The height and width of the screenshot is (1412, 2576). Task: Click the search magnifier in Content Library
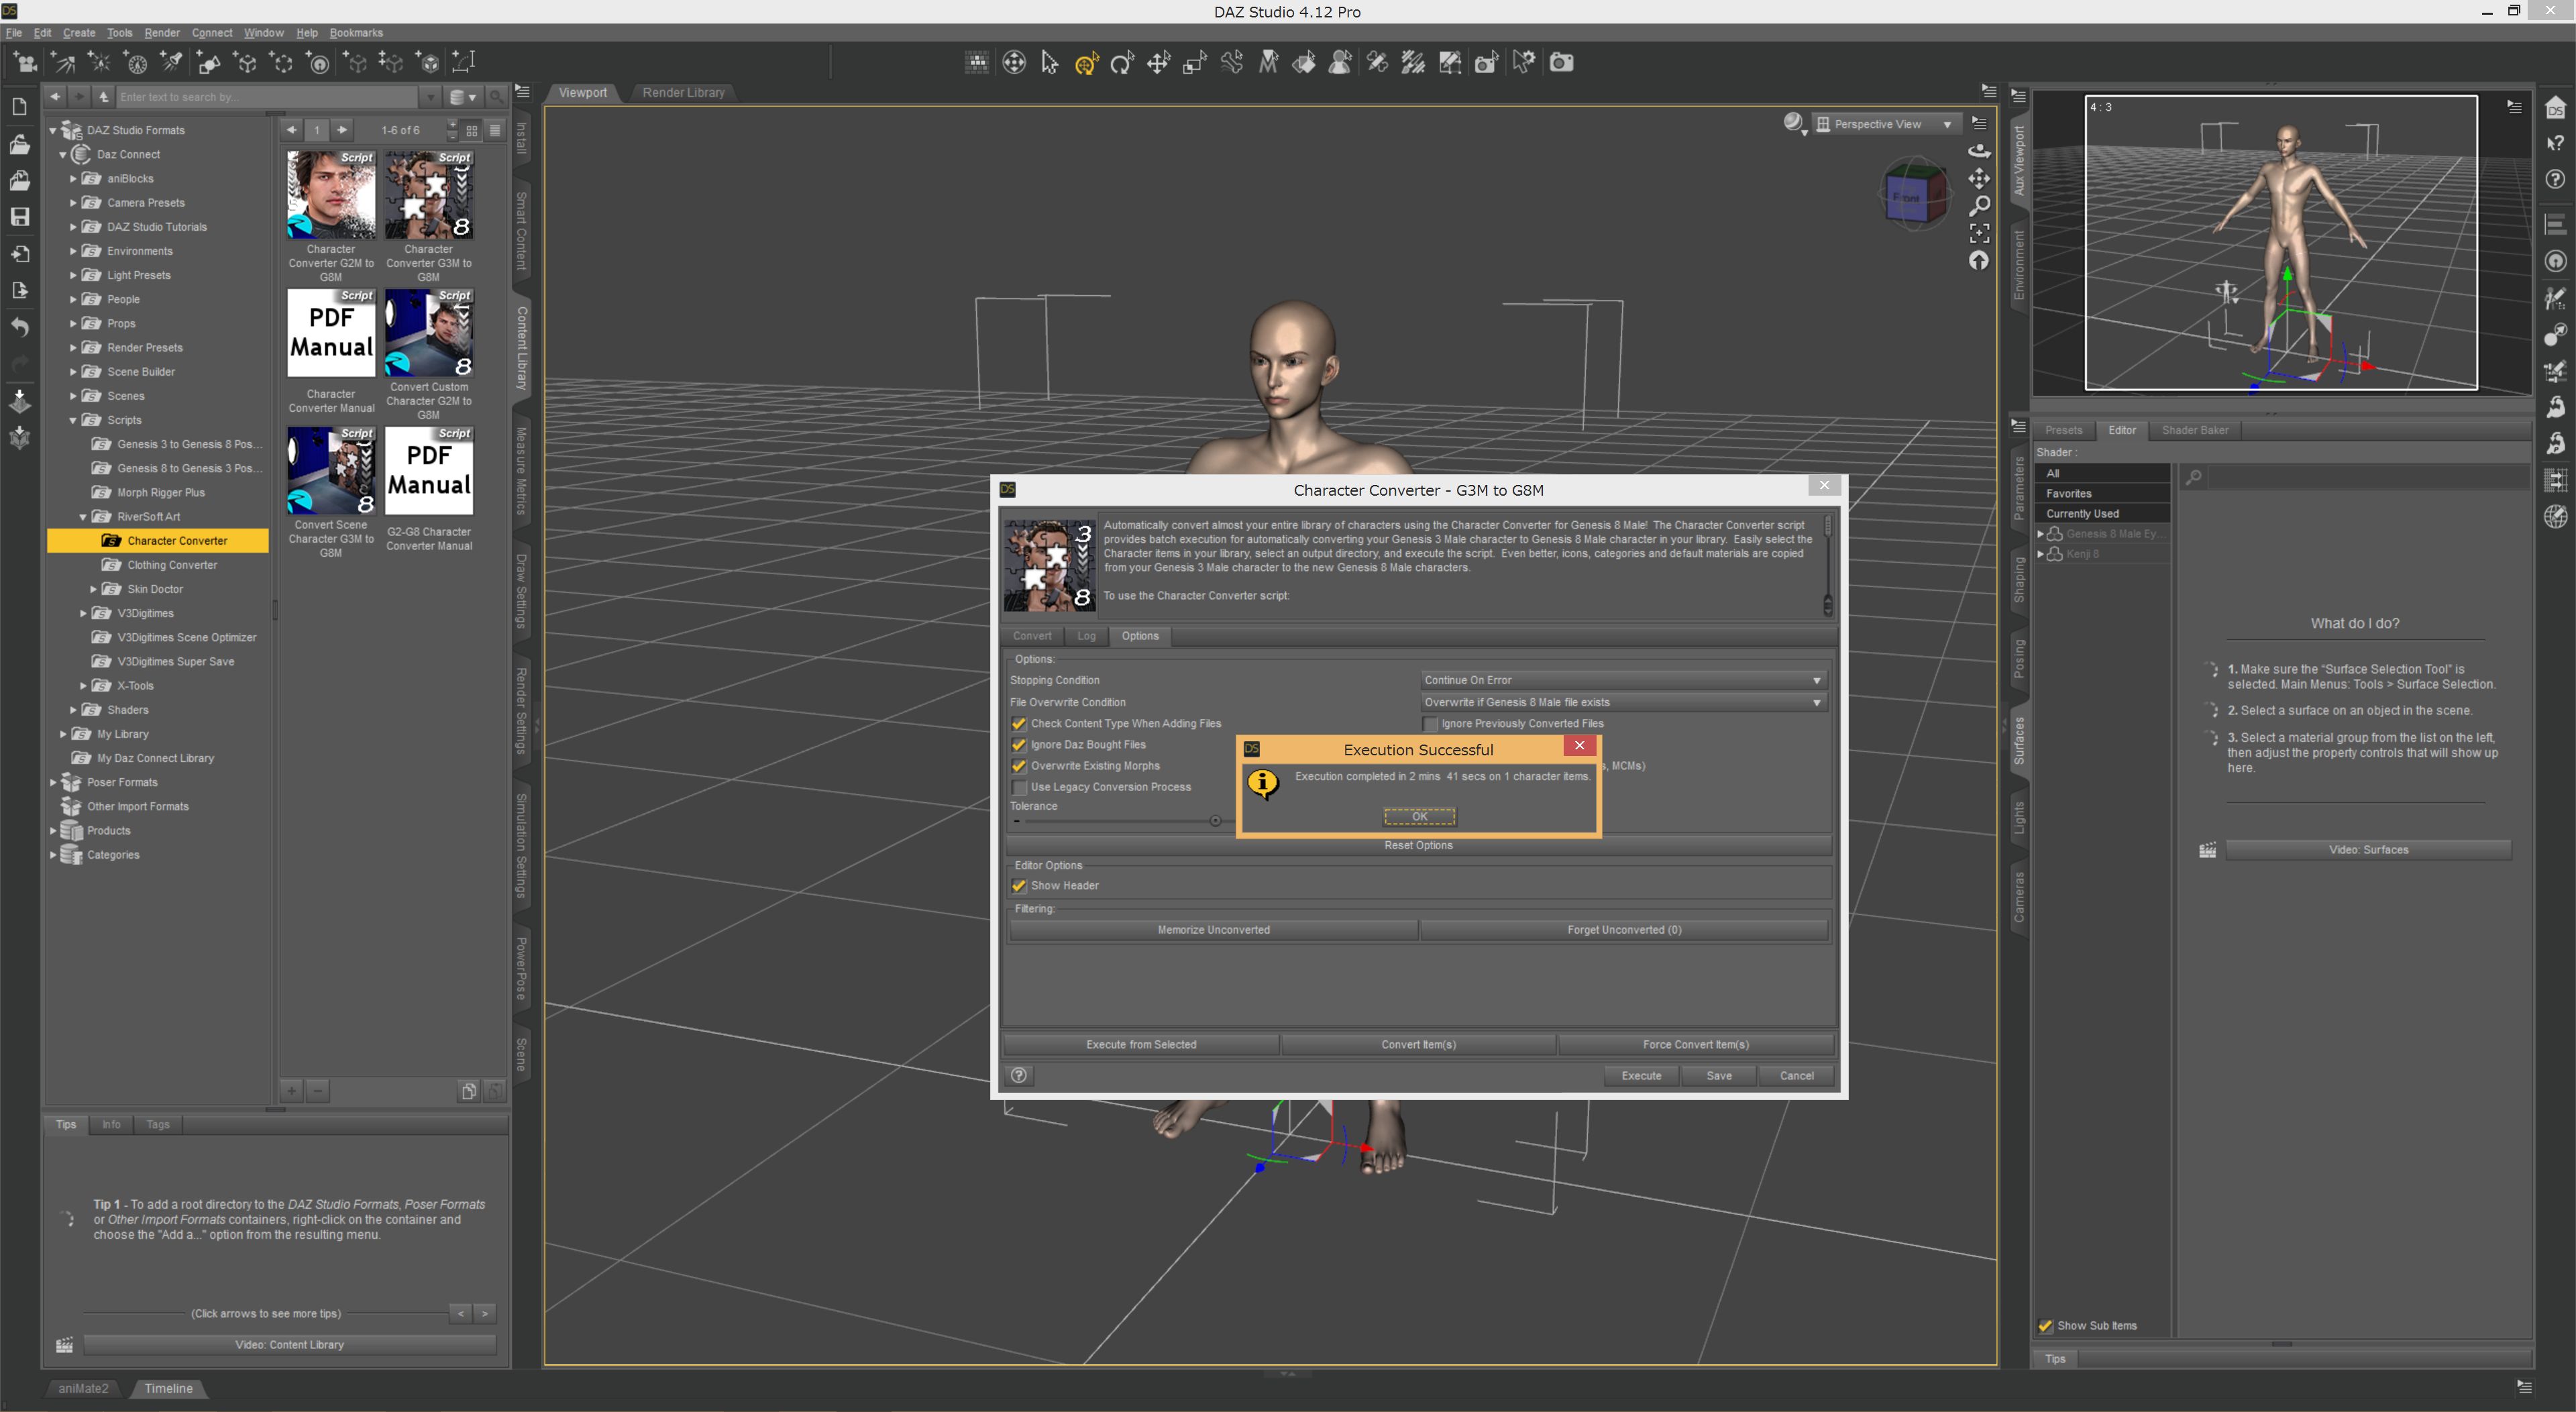coord(496,97)
